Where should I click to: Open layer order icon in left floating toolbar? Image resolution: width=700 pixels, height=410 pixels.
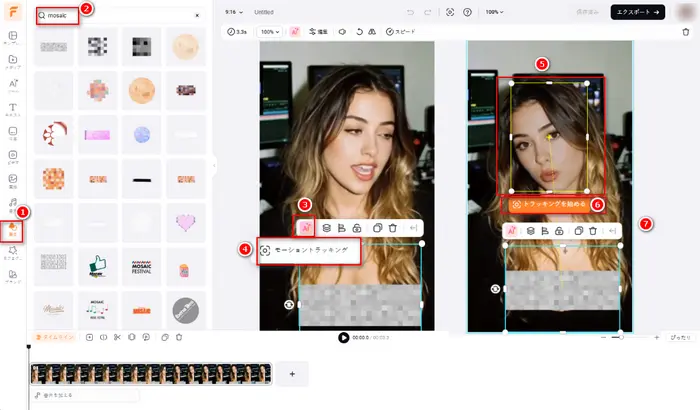point(327,228)
